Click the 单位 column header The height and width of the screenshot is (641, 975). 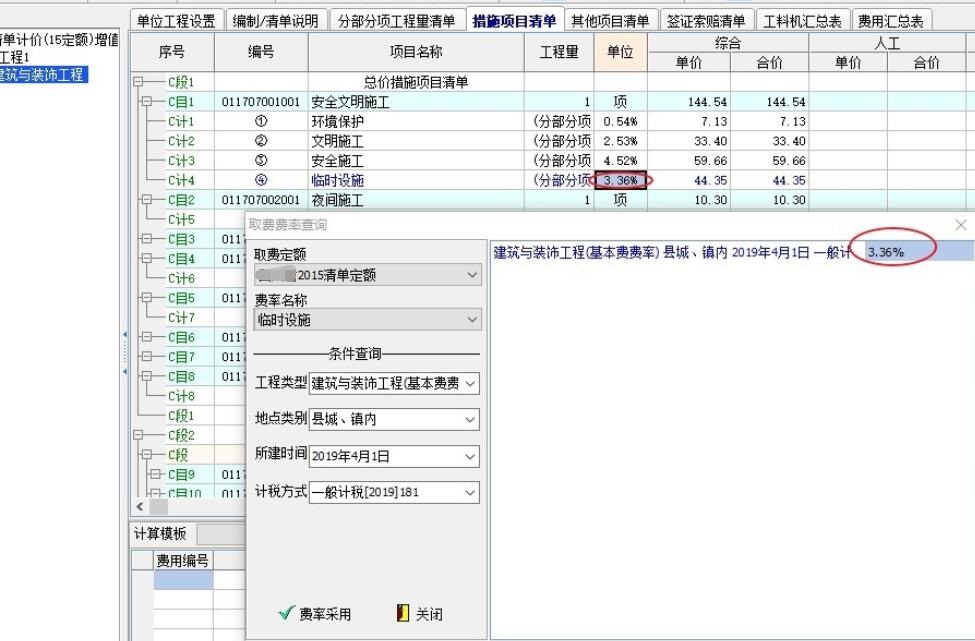point(621,52)
